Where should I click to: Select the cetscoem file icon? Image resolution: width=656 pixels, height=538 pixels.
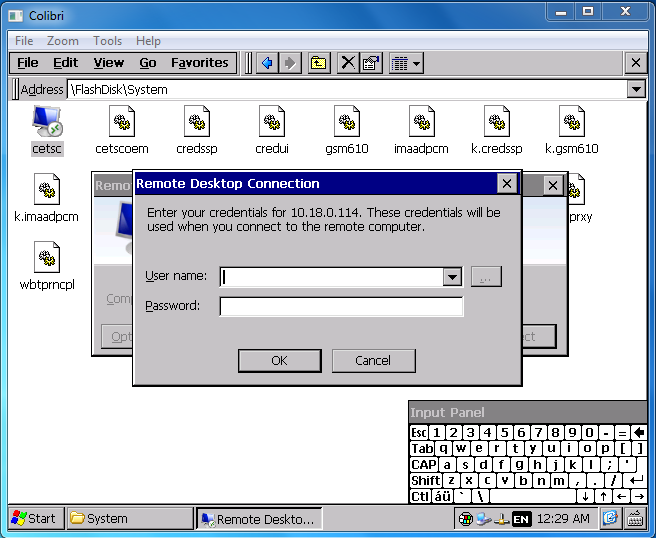pos(122,130)
